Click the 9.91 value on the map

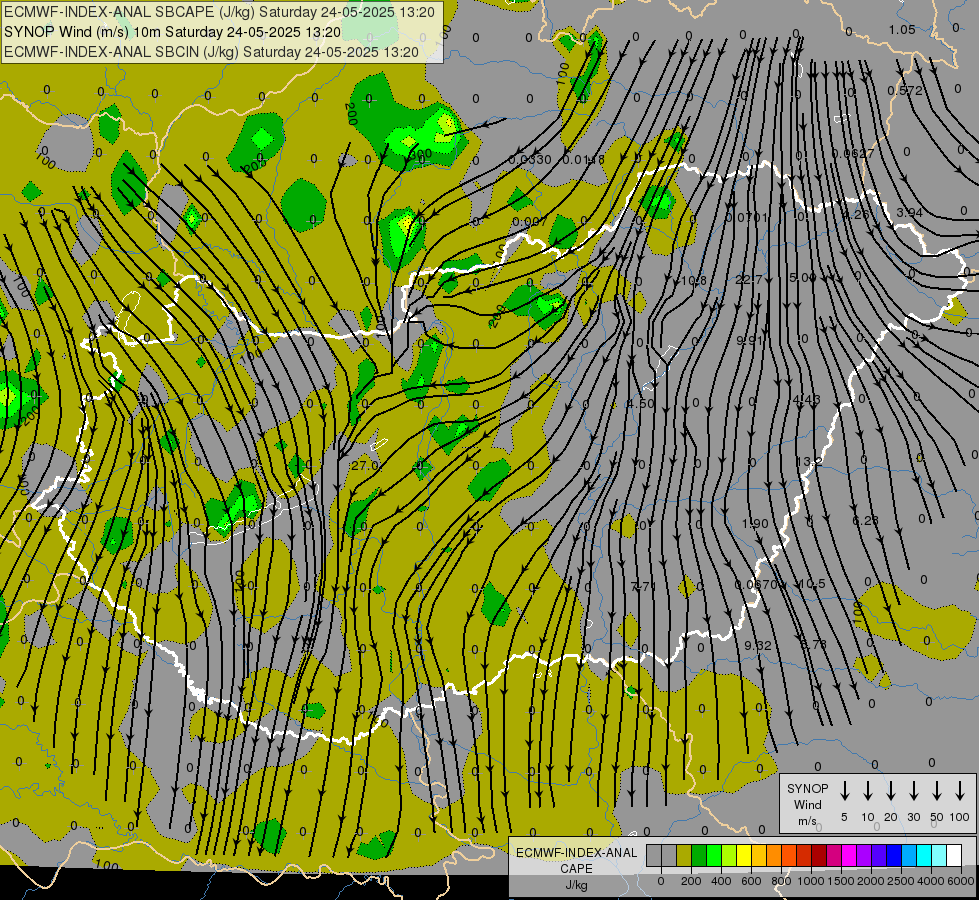[x=749, y=340]
